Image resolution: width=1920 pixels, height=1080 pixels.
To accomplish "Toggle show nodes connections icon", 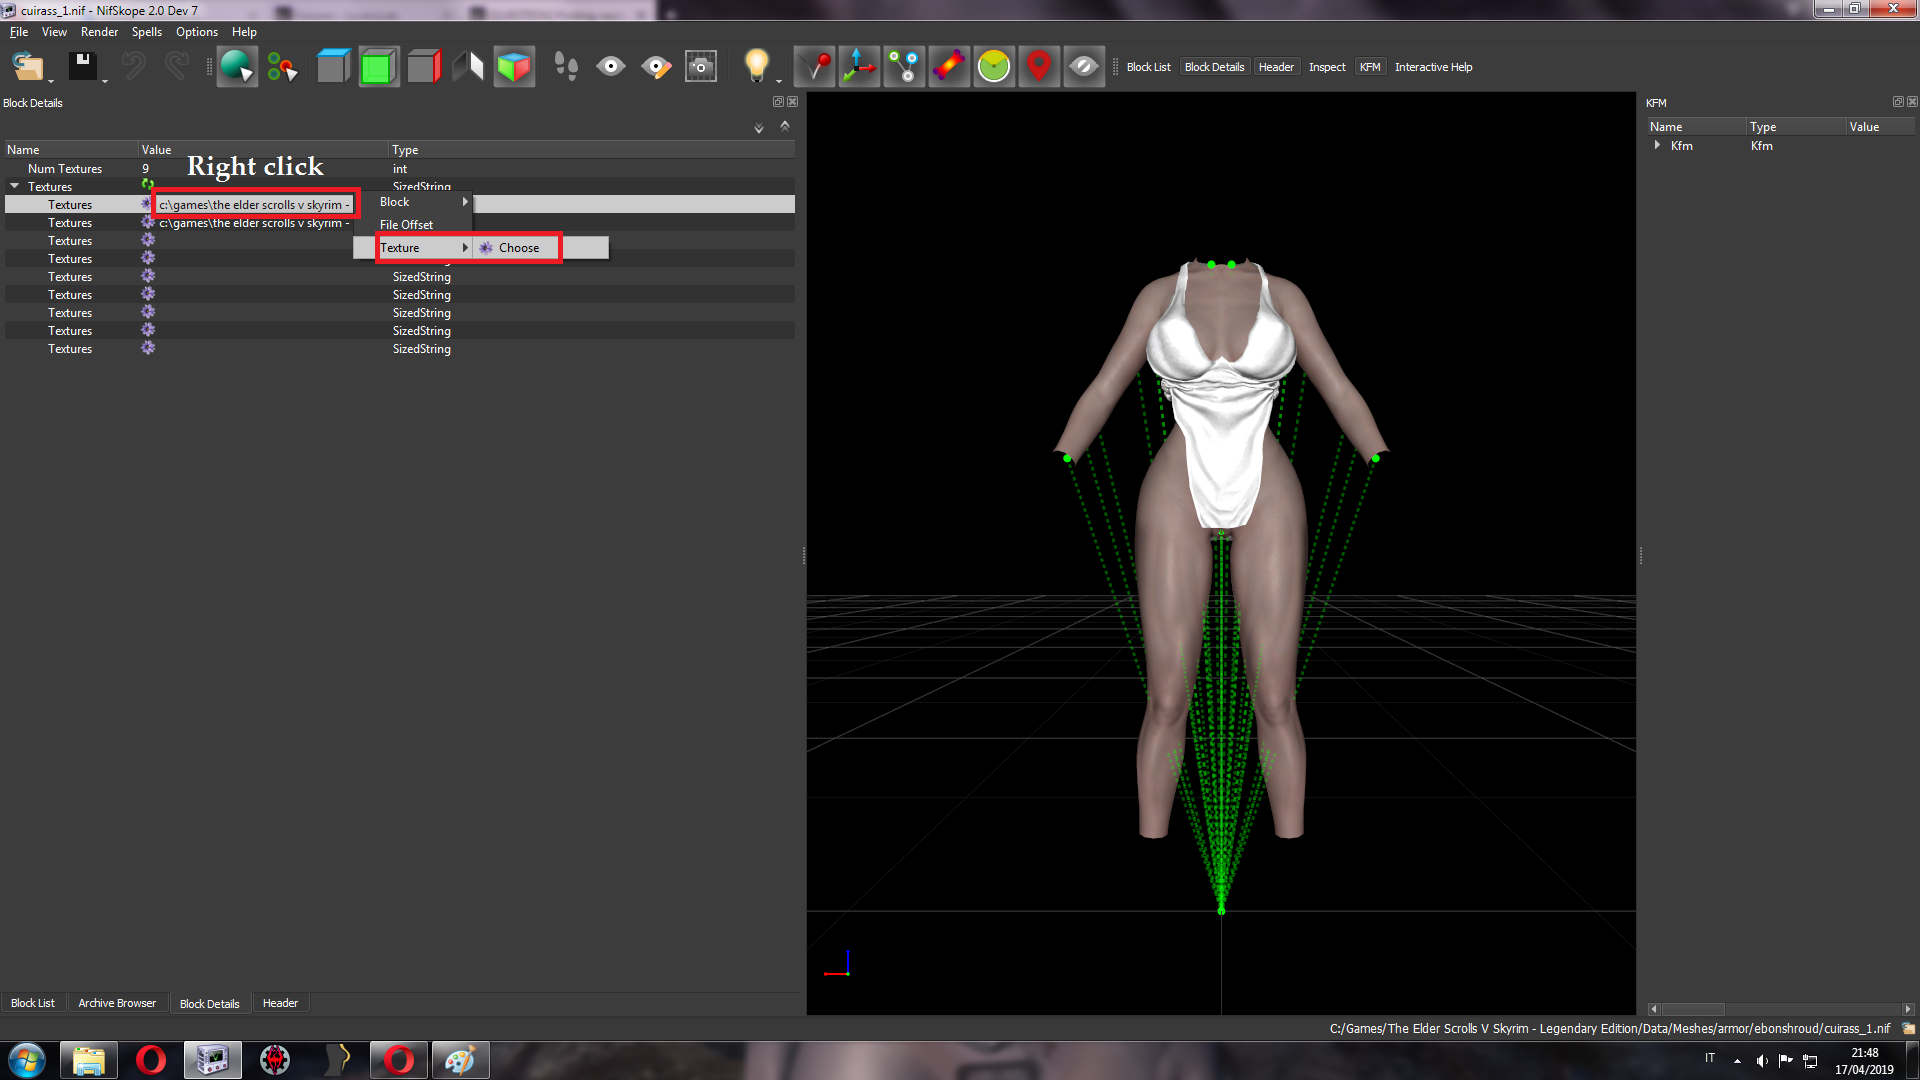I will 904,67.
